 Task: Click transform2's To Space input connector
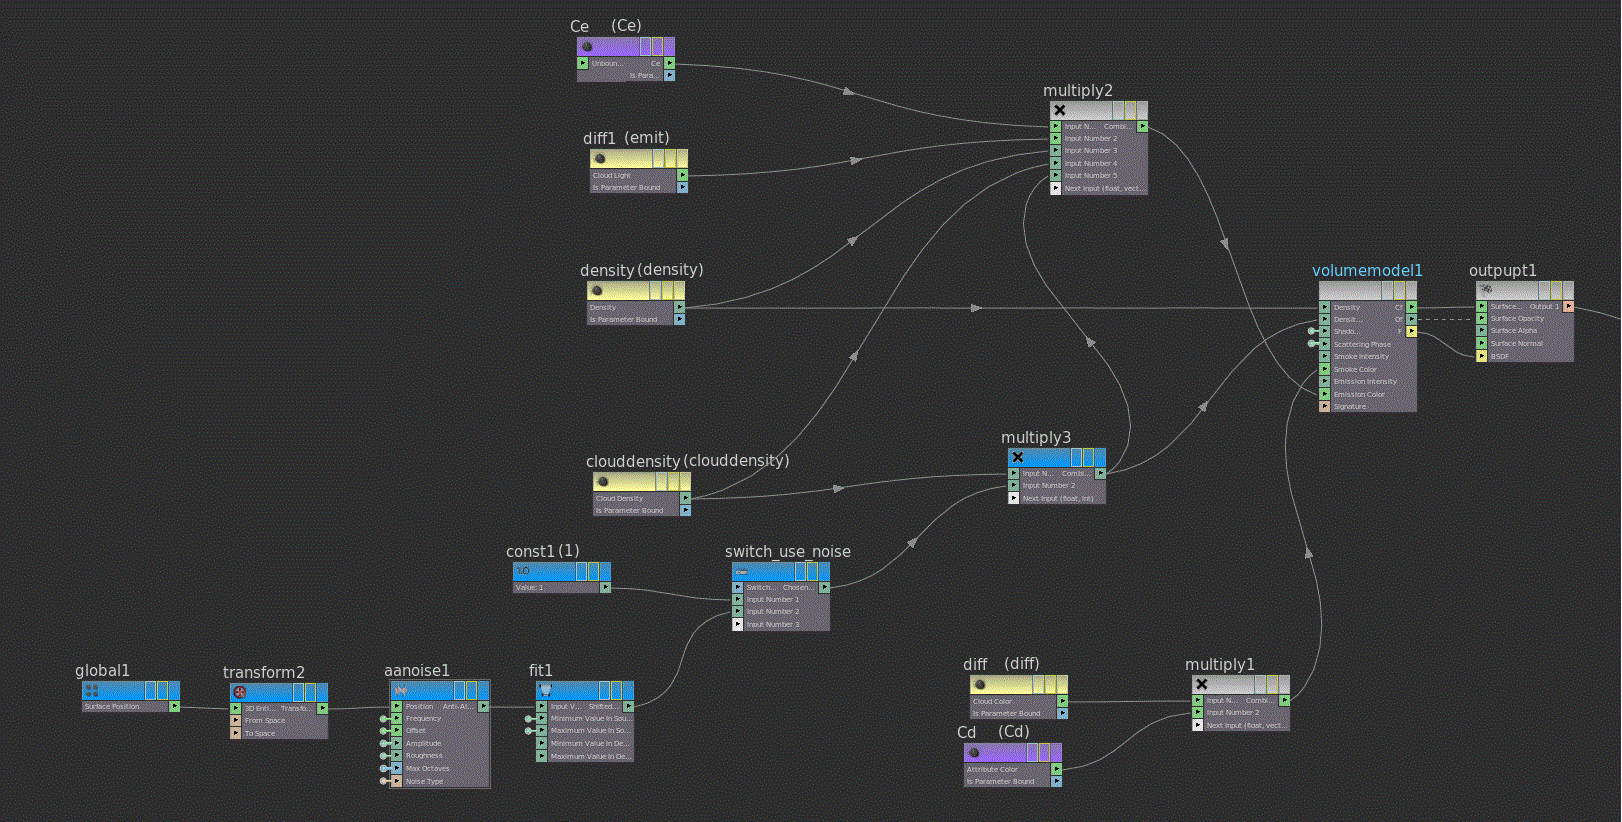[236, 733]
